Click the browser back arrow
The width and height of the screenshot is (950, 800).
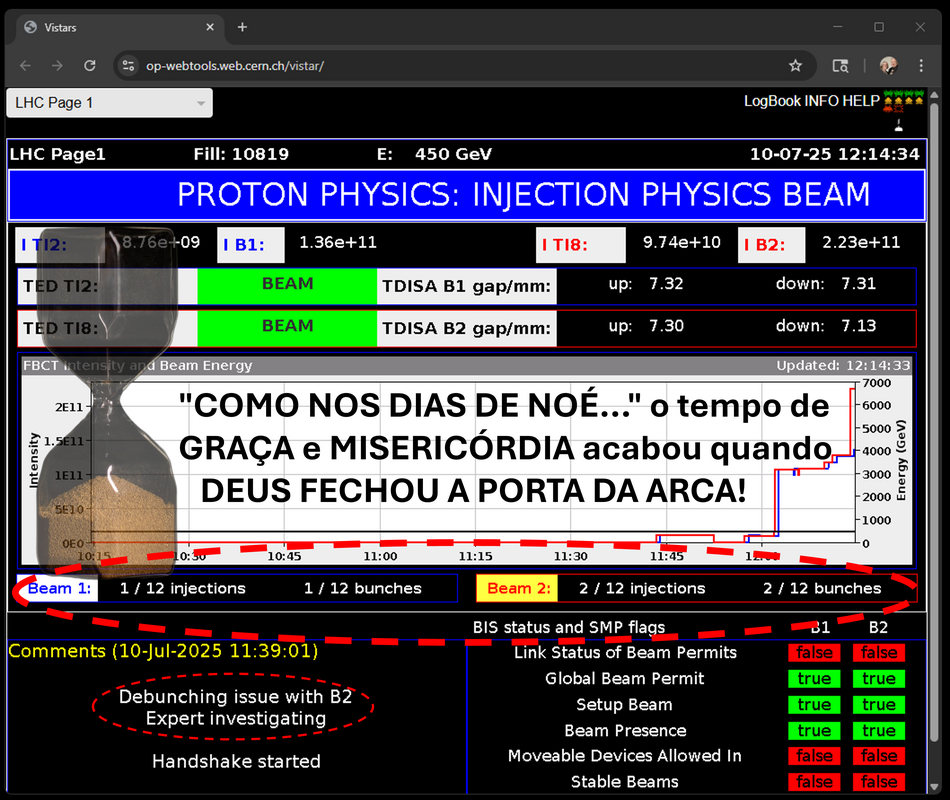[26, 66]
